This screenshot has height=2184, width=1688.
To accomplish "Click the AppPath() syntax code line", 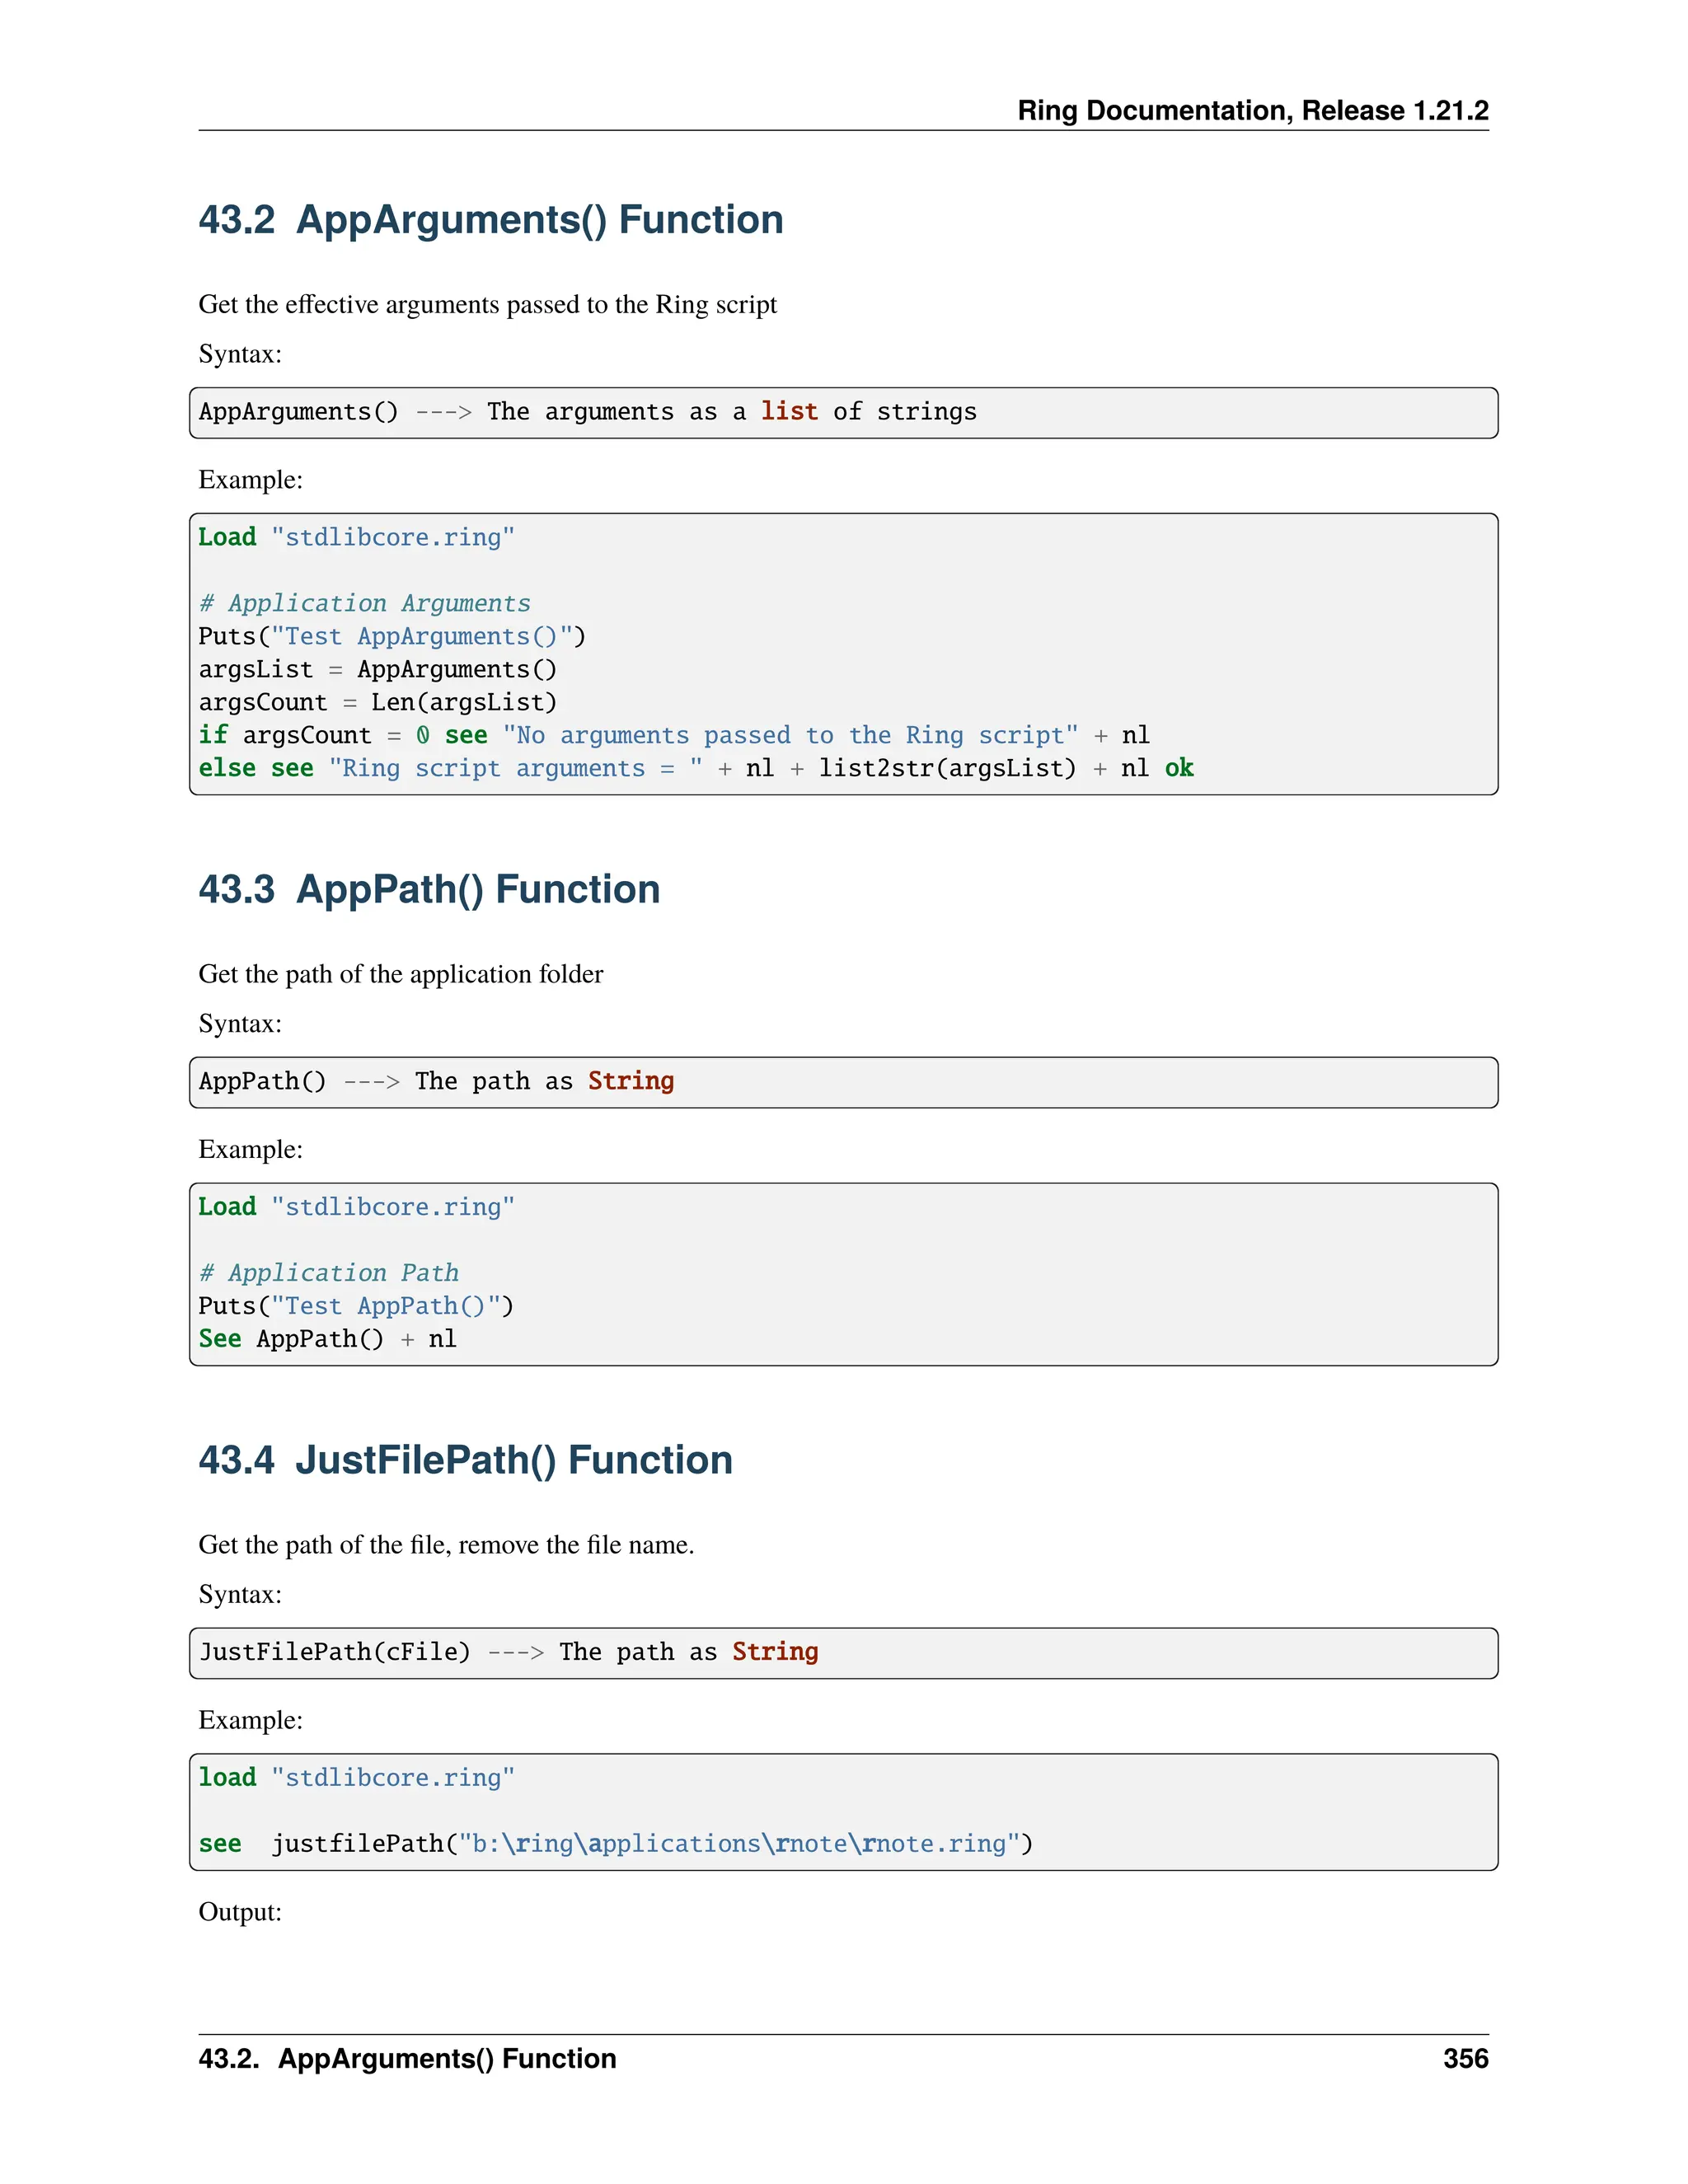I will pos(436,1081).
